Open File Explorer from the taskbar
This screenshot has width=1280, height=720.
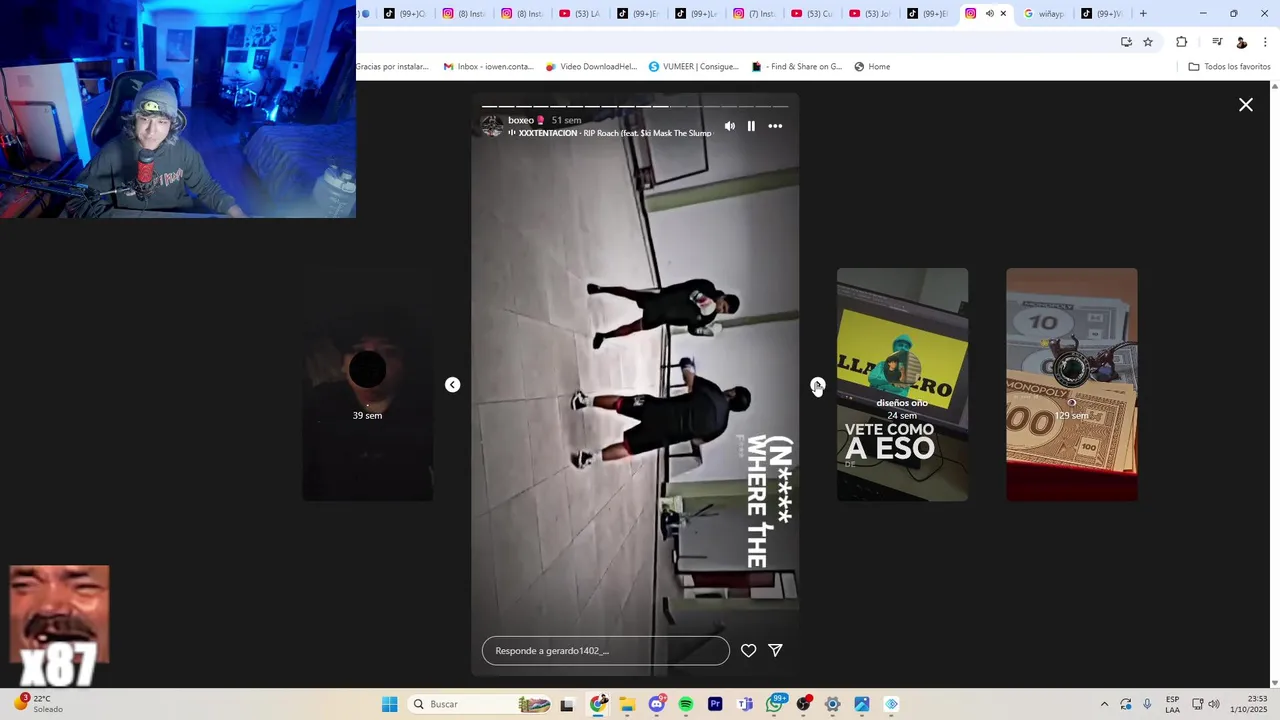627,704
